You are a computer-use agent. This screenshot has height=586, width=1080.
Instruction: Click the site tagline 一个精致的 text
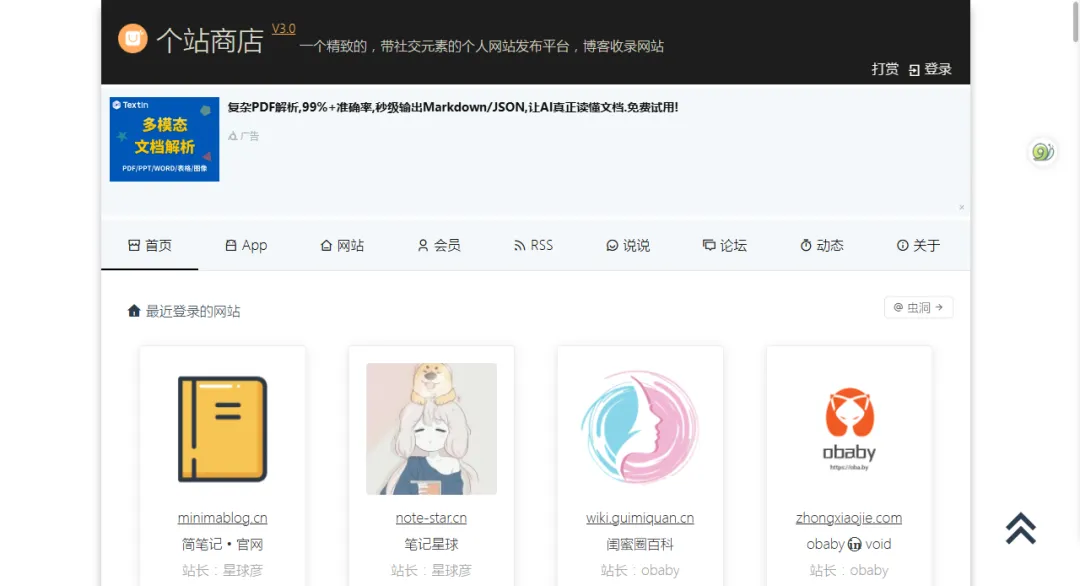[x=481, y=46]
